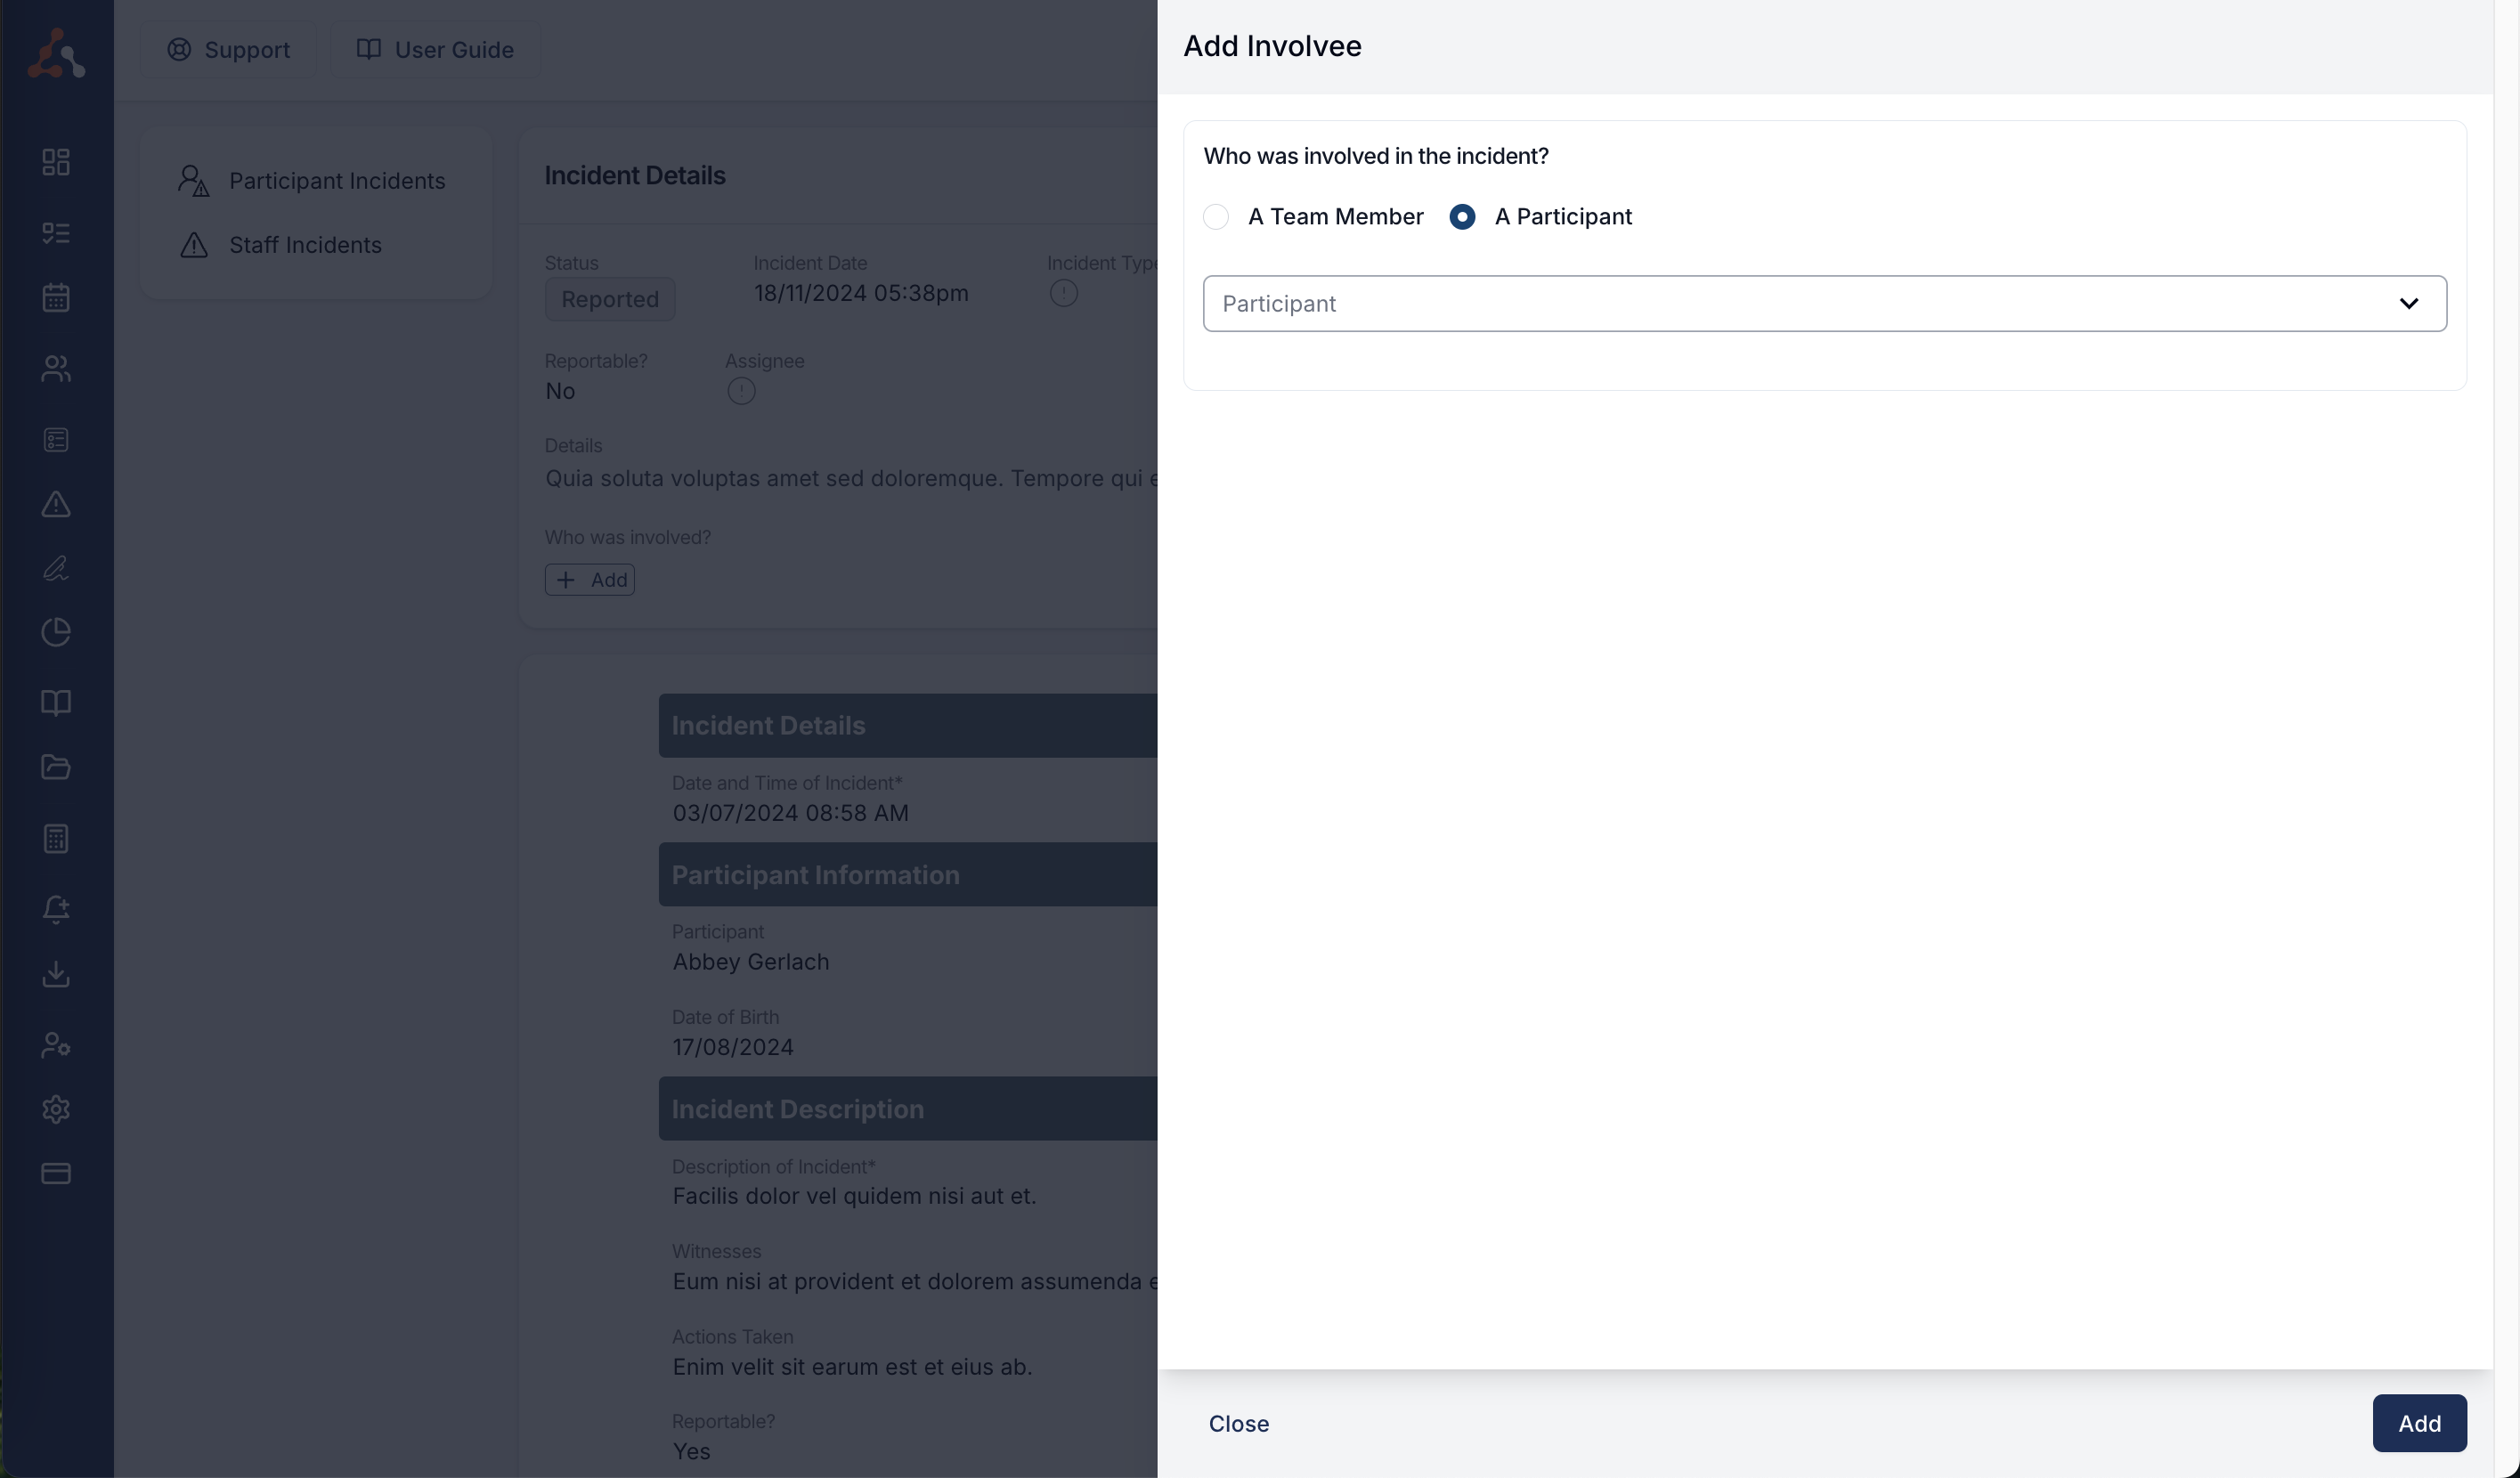Viewport: 2520px width, 1478px height.
Task: Open the user settings sidebar icon
Action: 56,1045
